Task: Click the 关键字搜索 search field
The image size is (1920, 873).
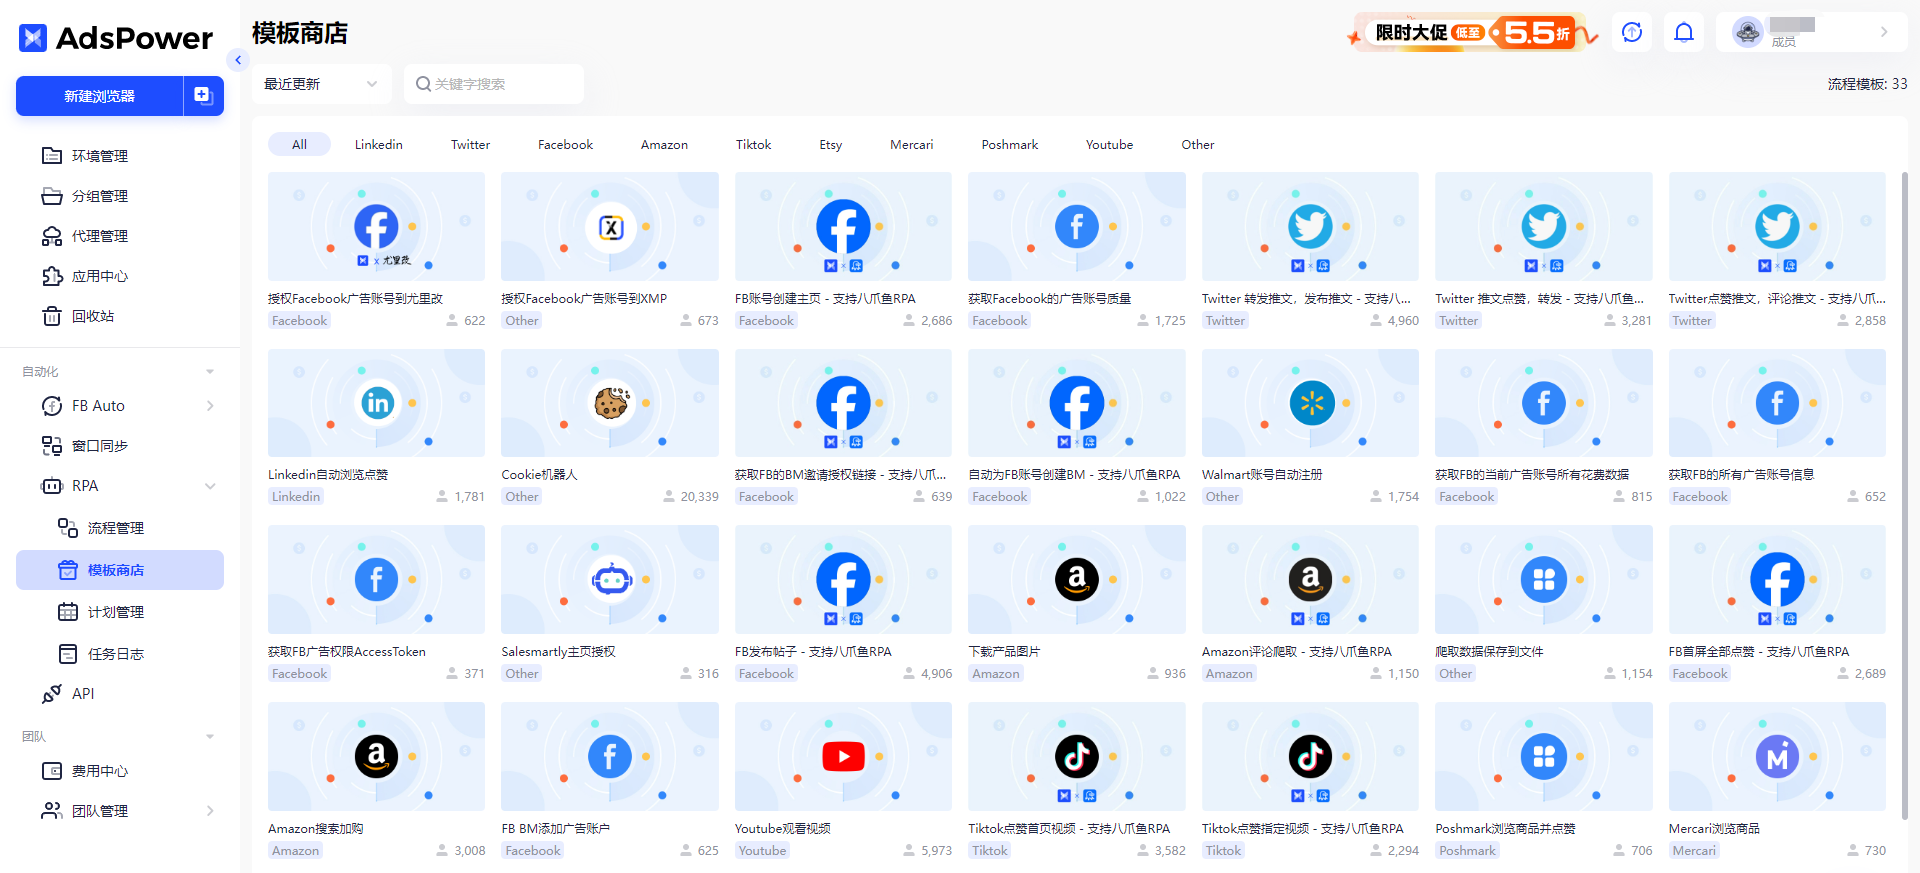Action: click(494, 84)
